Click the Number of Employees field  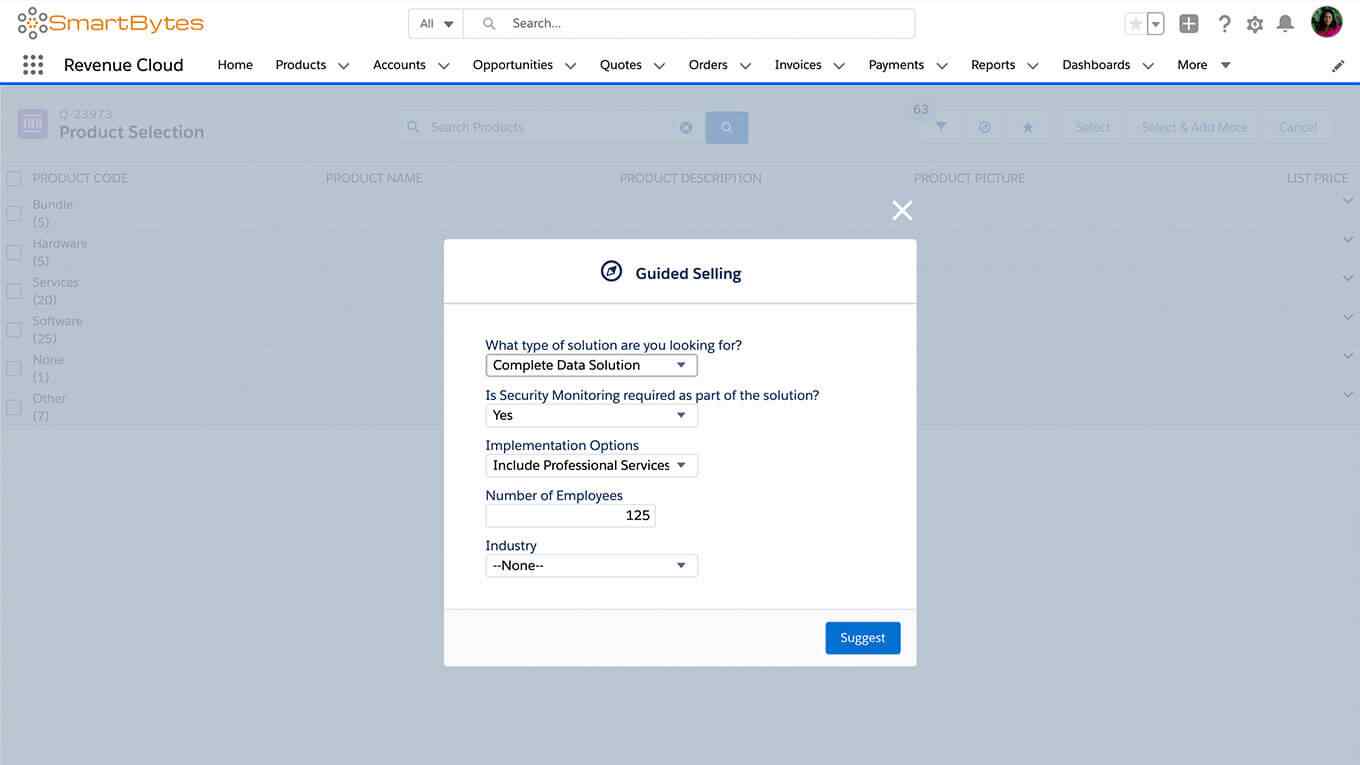click(570, 515)
